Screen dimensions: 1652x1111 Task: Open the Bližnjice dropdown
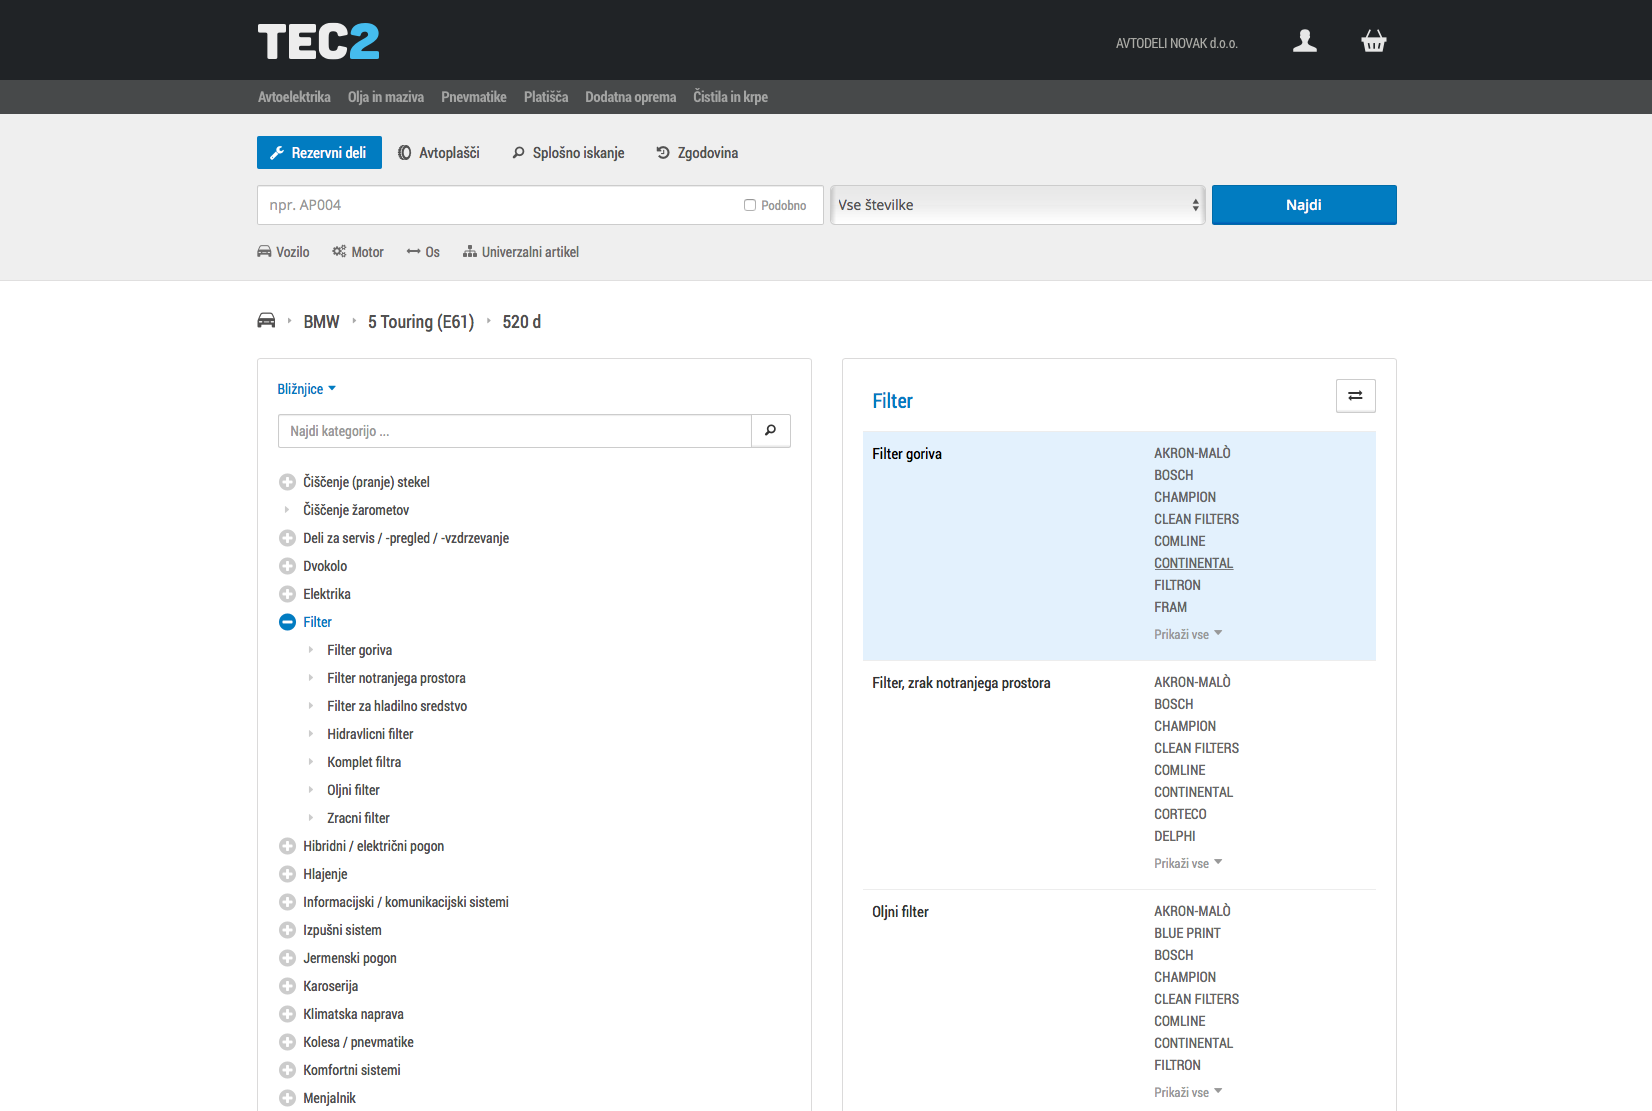[x=306, y=389]
